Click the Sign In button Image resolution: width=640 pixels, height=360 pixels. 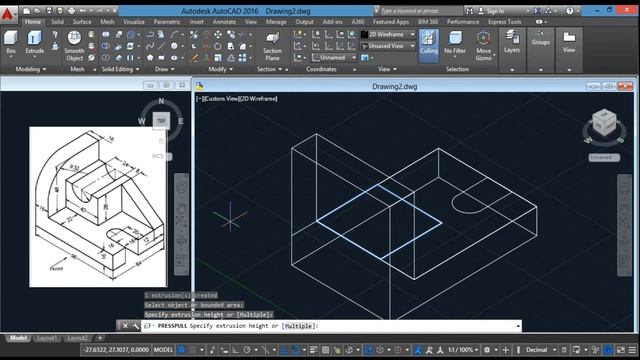click(491, 11)
